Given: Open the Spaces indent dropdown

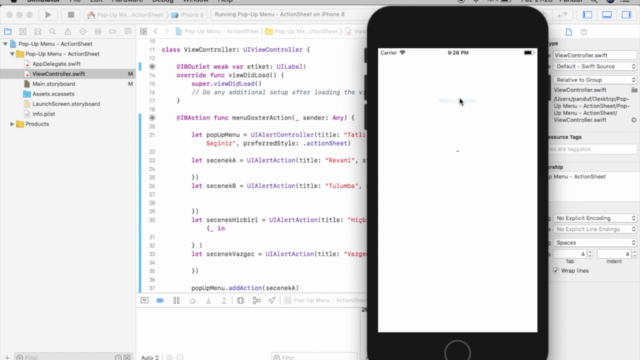Looking at the screenshot, I should pos(595,242).
